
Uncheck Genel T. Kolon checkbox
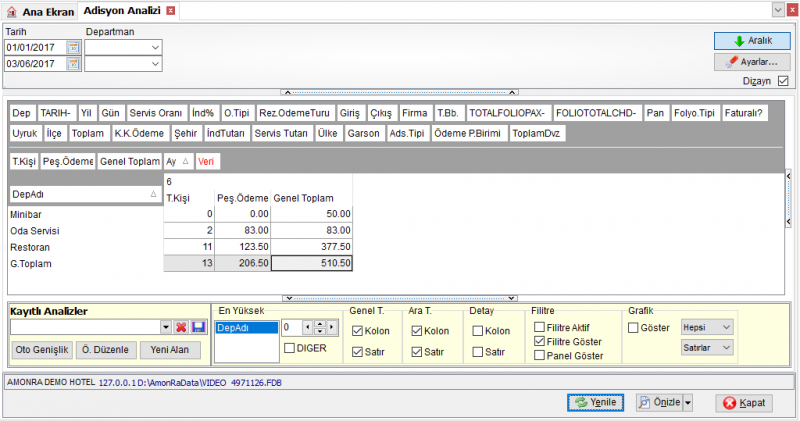(x=357, y=331)
